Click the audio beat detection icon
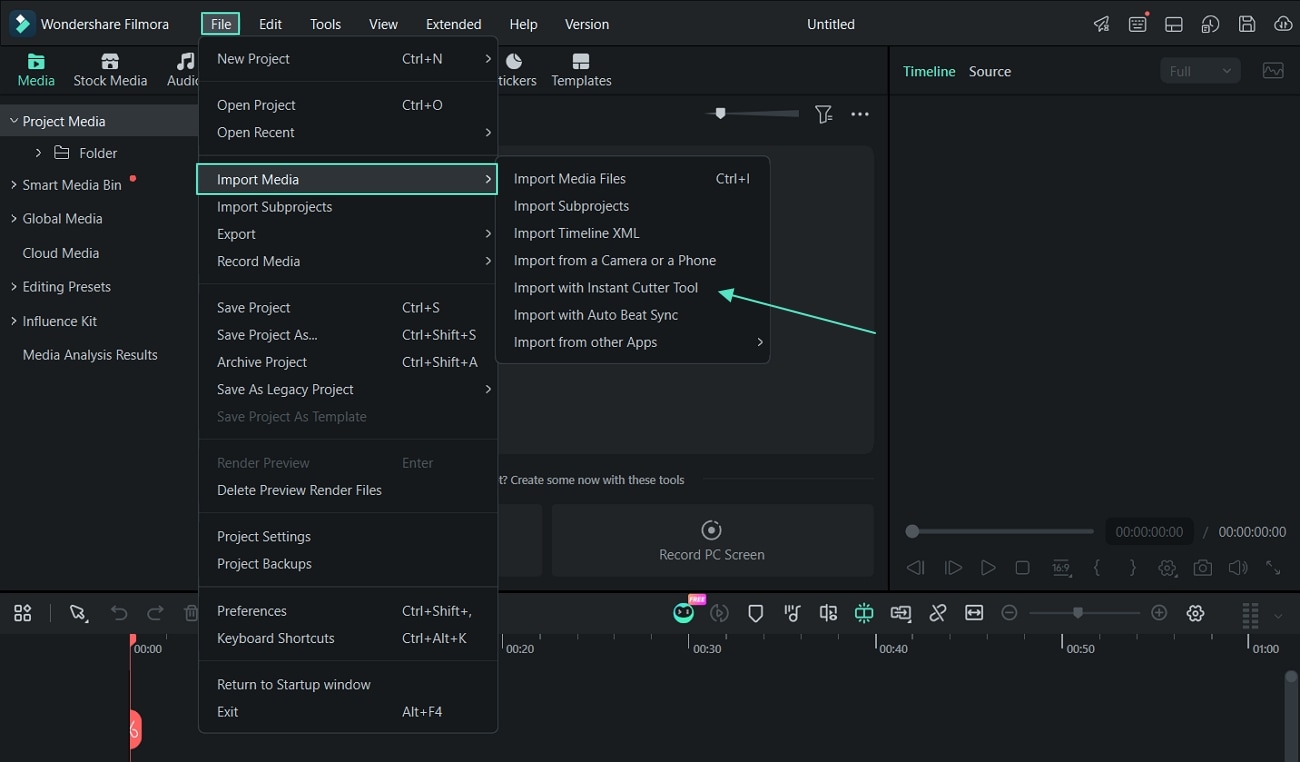This screenshot has height=762, width=1300. point(792,613)
